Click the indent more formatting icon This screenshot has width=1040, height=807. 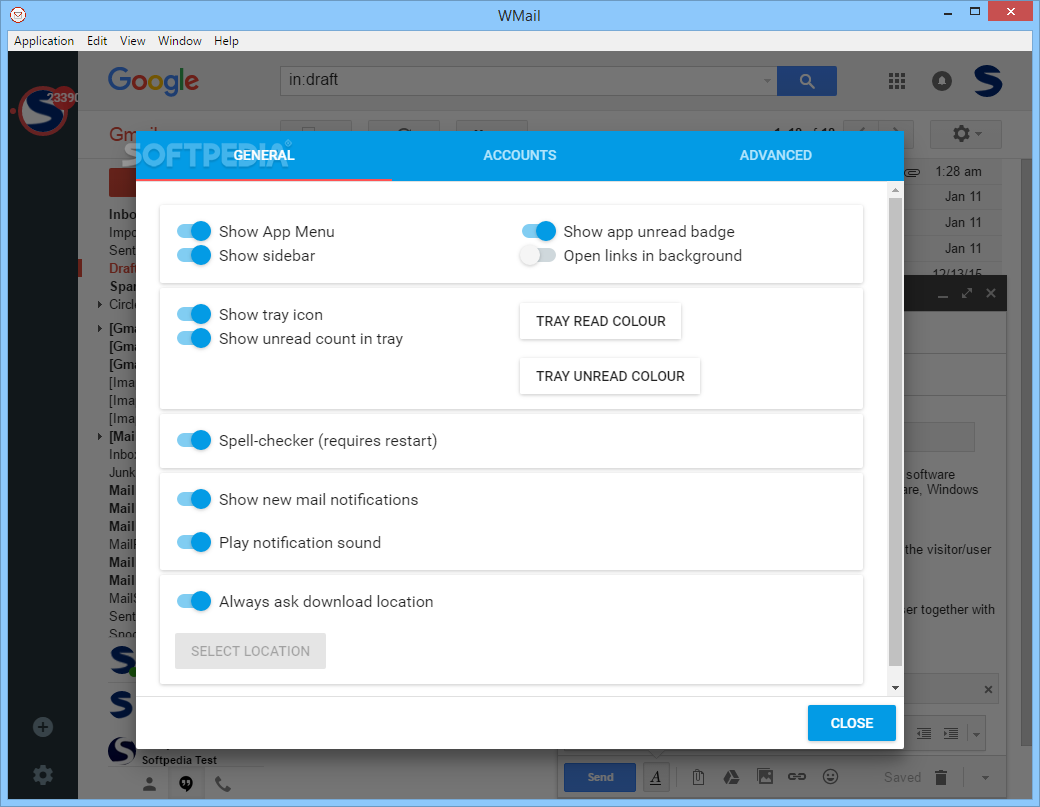[951, 733]
